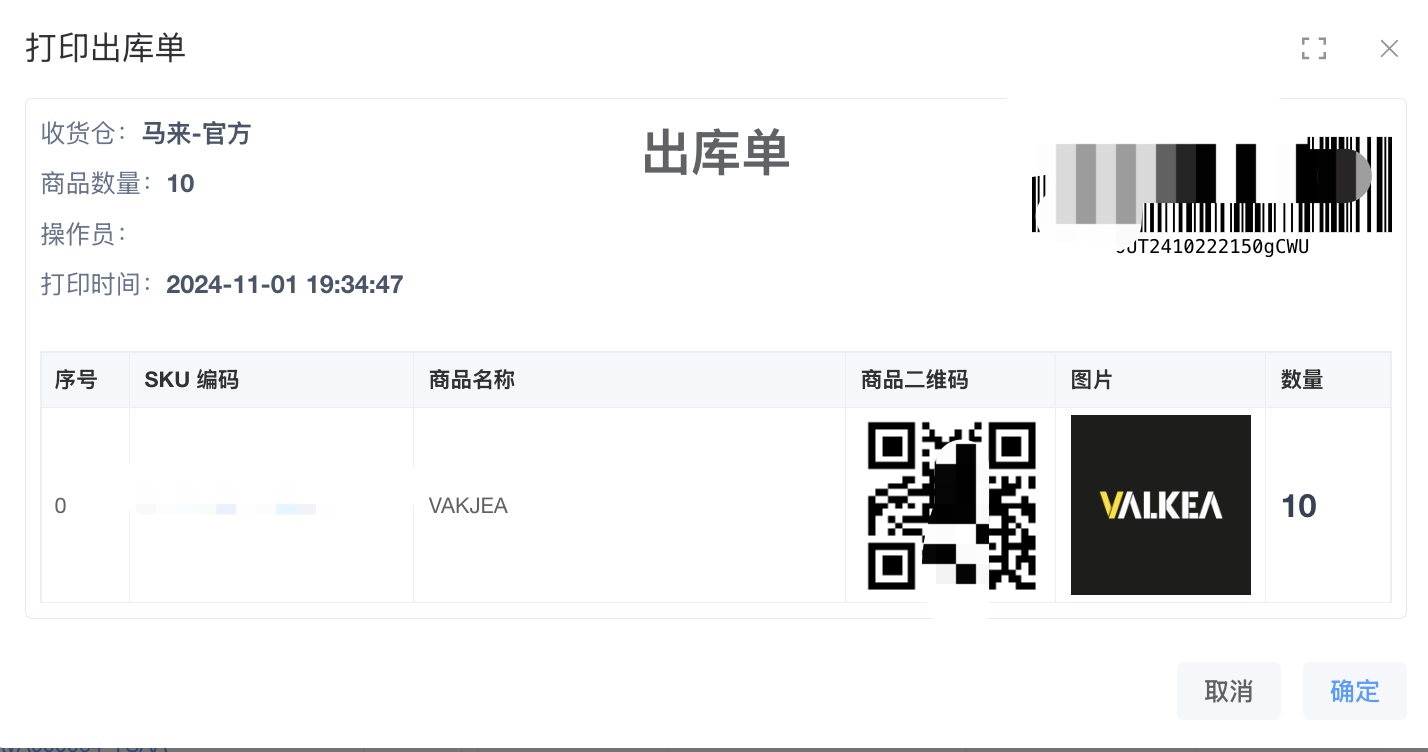The image size is (1428, 752).
Task: Click the barcode at the top right
Action: tap(1212, 185)
